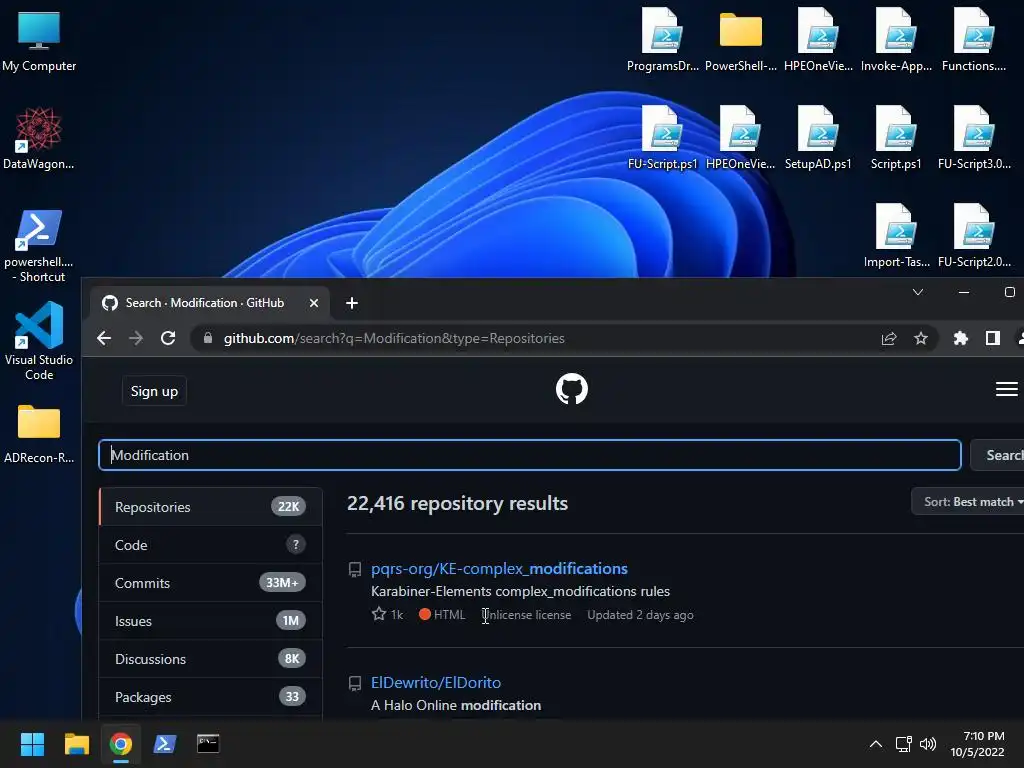
Task: Open Chrome extensions puzzle icon
Action: pyautogui.click(x=961, y=338)
